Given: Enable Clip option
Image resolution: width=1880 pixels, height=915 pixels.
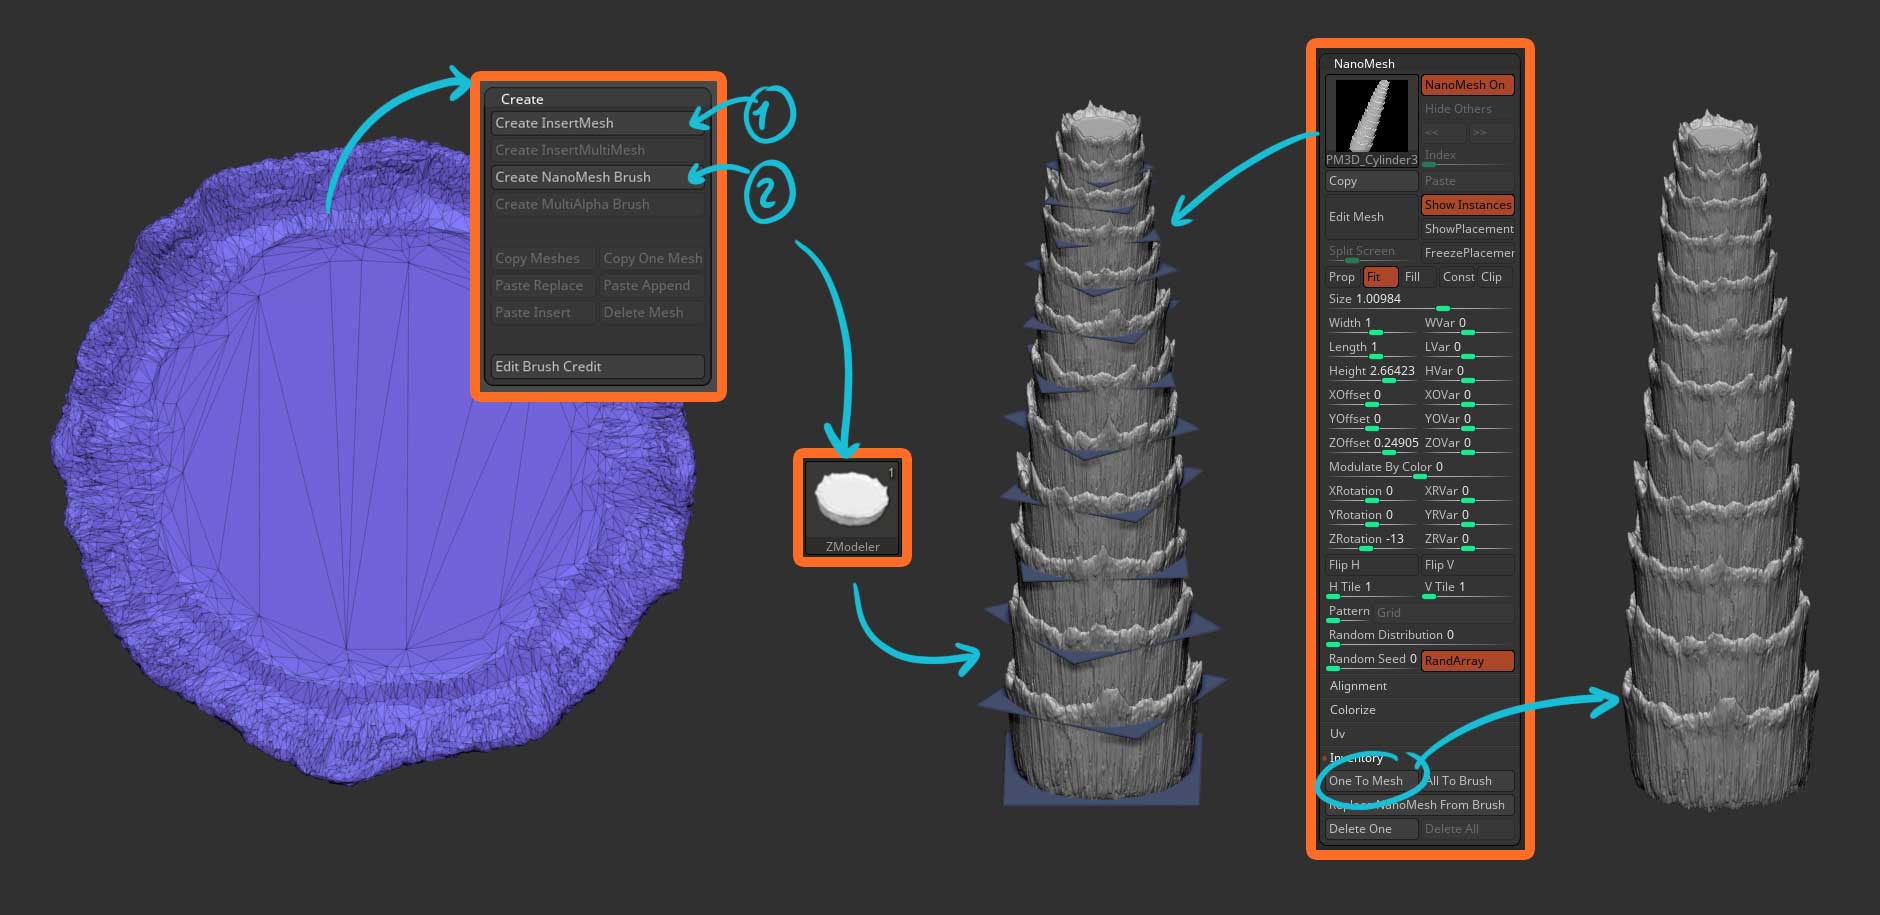Looking at the screenshot, I should pyautogui.click(x=1495, y=277).
